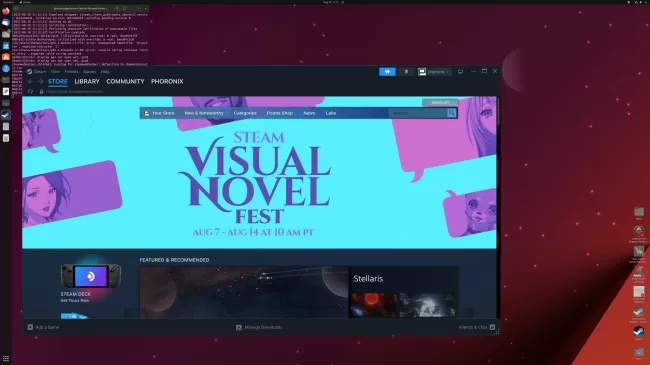Go back with the navigation arrow
Image resolution: width=650 pixels, height=365 pixels.
pyautogui.click(x=30, y=82)
